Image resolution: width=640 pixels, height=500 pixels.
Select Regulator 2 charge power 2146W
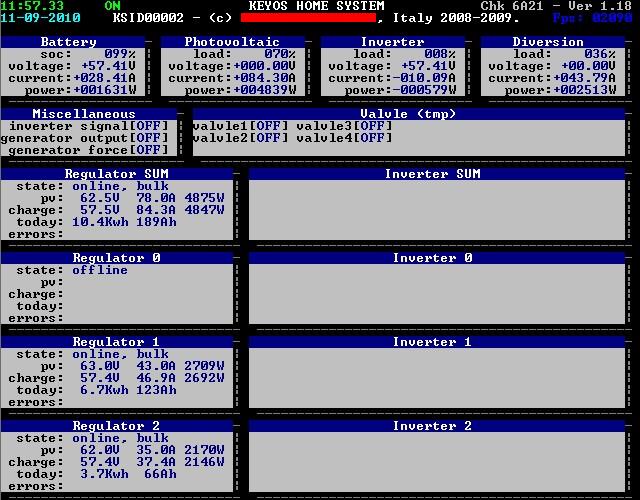(x=204, y=462)
